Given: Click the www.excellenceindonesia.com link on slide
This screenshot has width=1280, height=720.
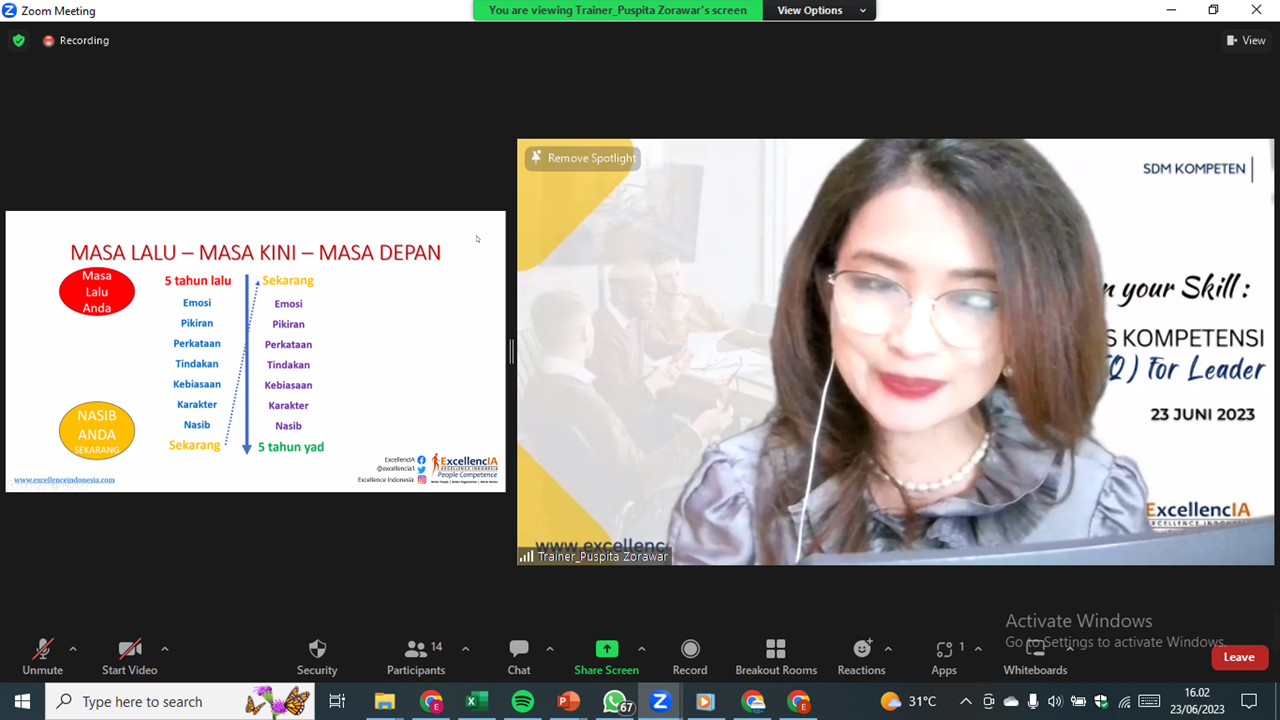Looking at the screenshot, I should [64, 480].
